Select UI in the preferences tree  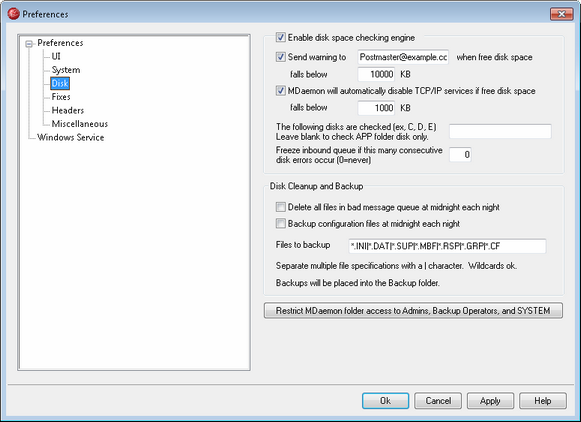pos(56,56)
